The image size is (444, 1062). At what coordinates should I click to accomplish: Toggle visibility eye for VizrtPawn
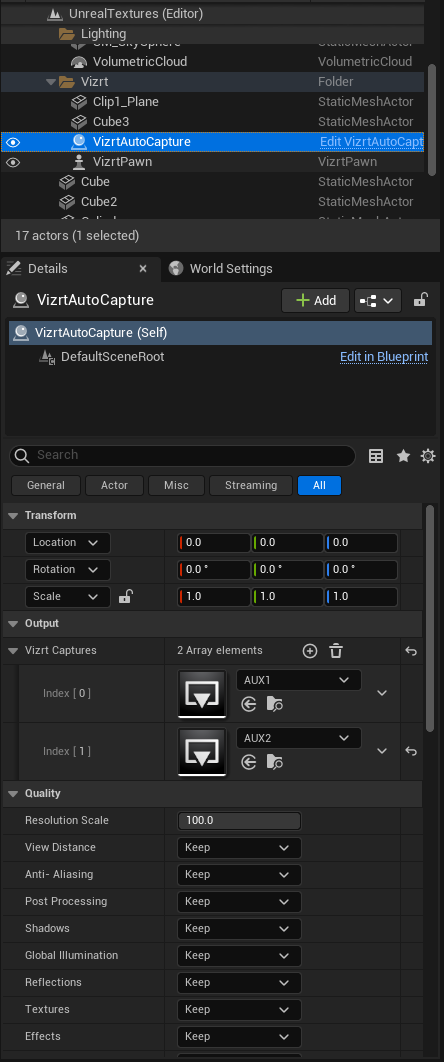14,163
